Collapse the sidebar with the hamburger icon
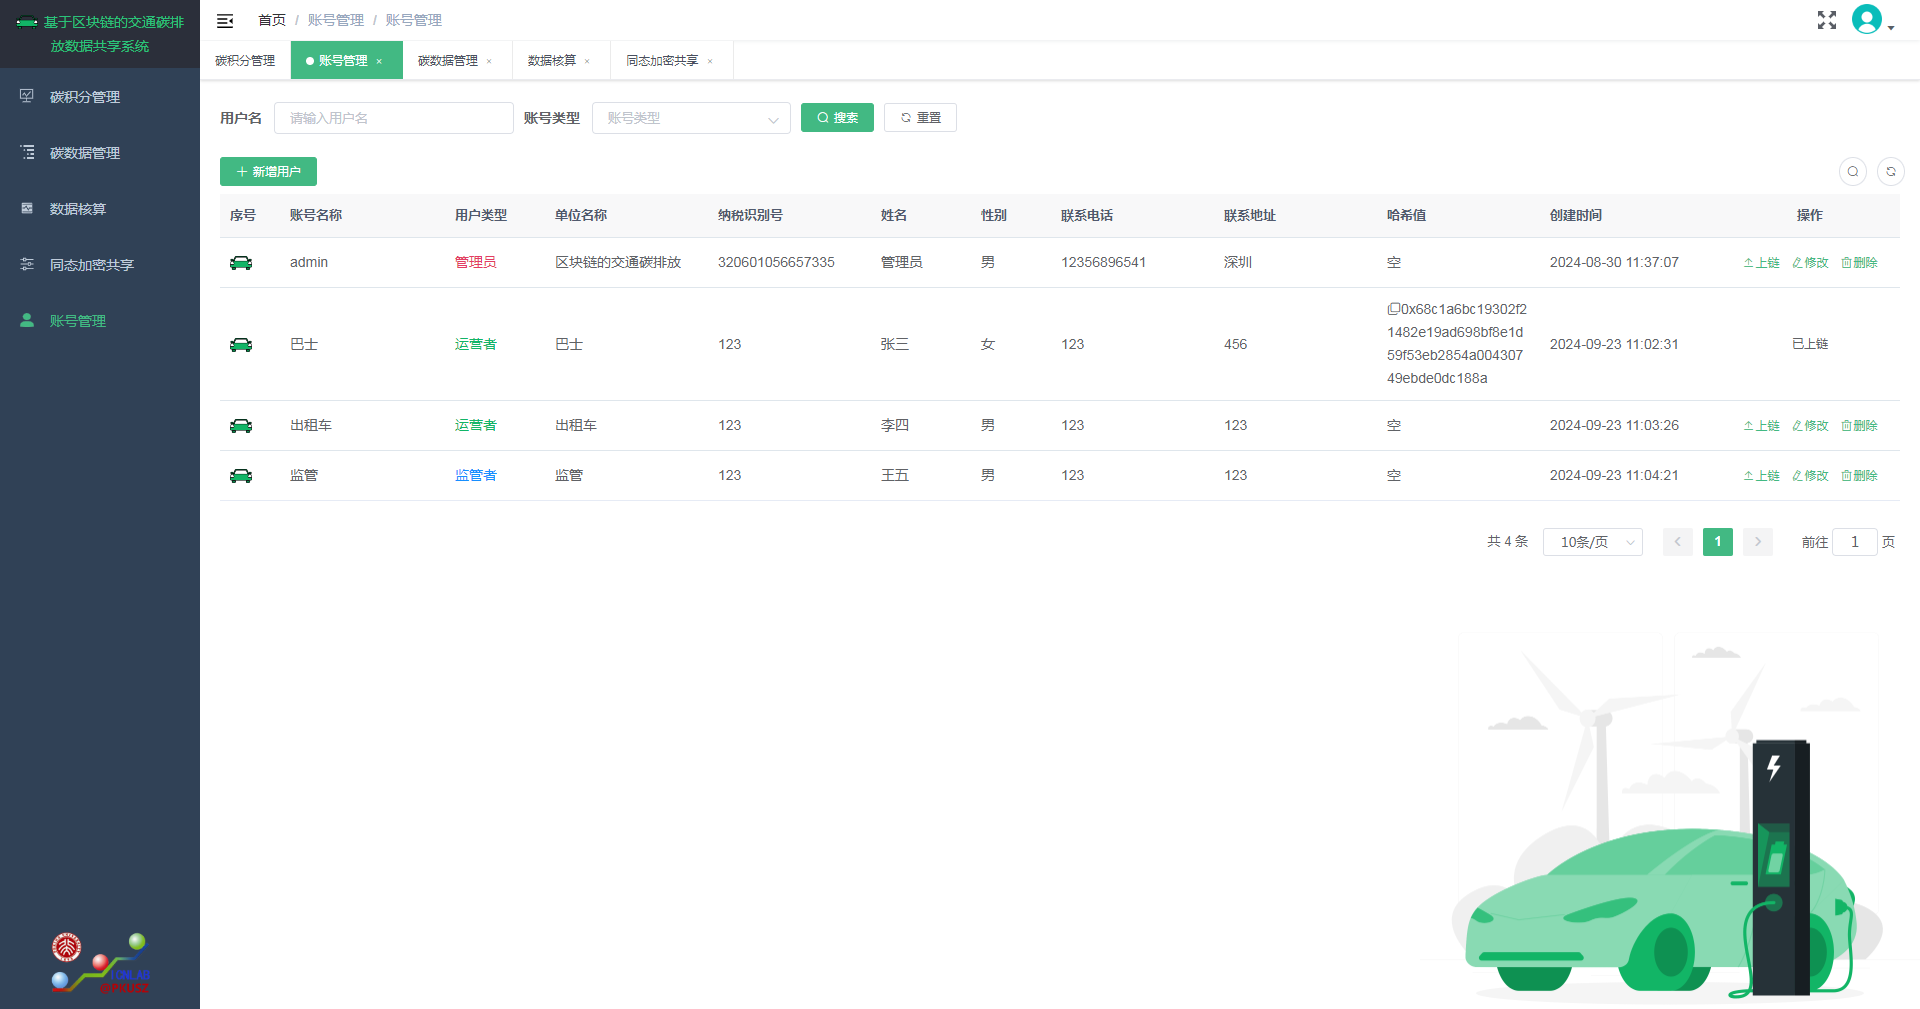1920x1009 pixels. [225, 20]
